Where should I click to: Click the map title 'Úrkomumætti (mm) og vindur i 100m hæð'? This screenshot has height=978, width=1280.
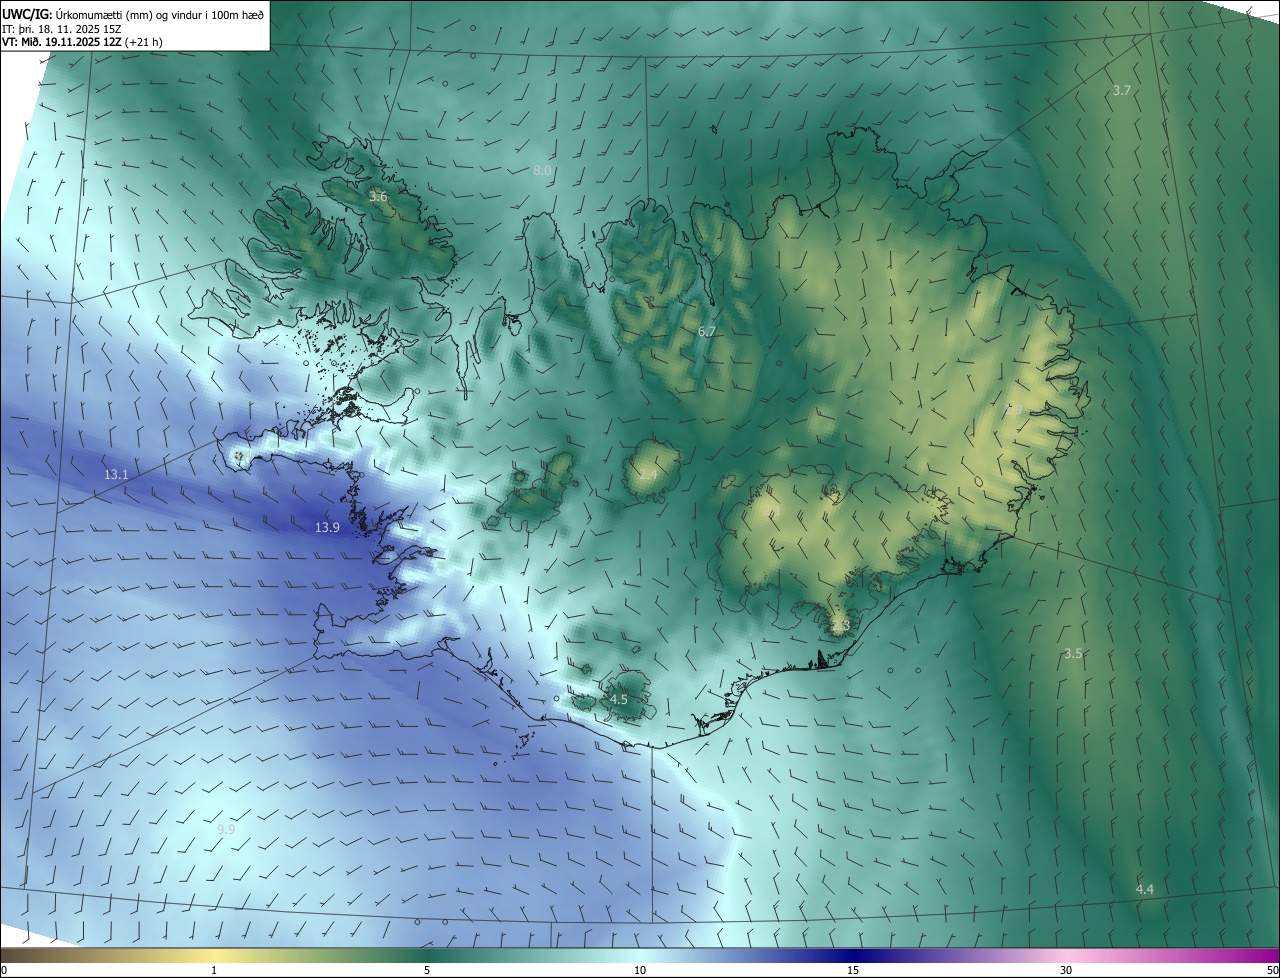coord(159,14)
